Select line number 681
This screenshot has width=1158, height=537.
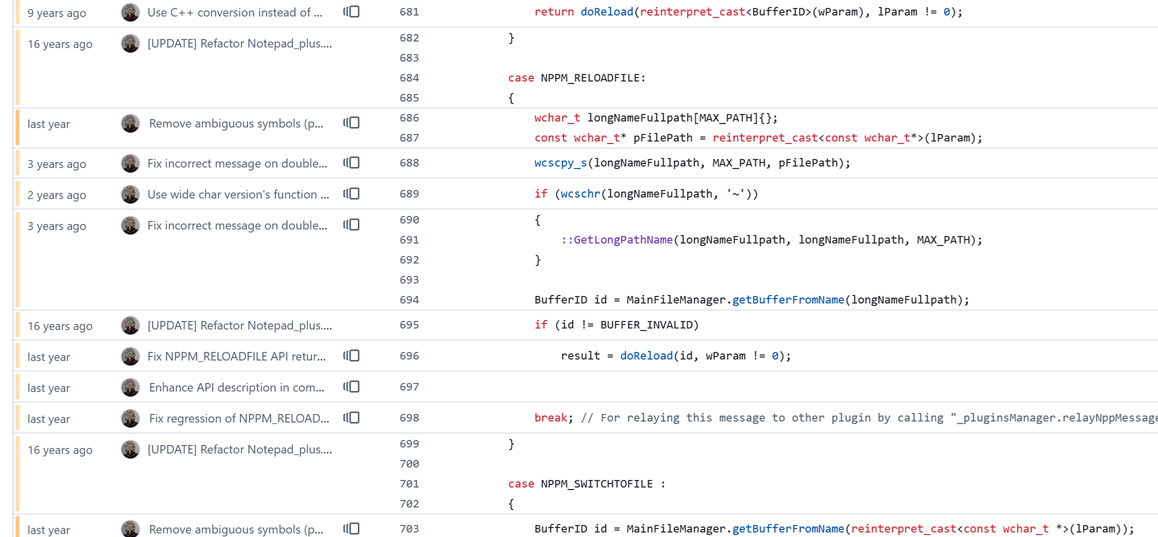tap(408, 13)
